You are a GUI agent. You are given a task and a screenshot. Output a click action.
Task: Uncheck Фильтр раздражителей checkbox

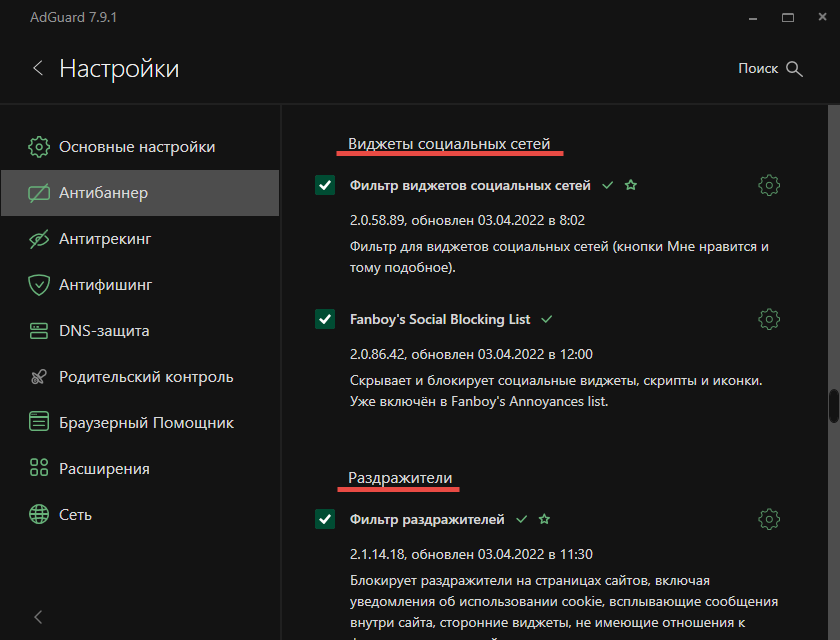(x=325, y=519)
